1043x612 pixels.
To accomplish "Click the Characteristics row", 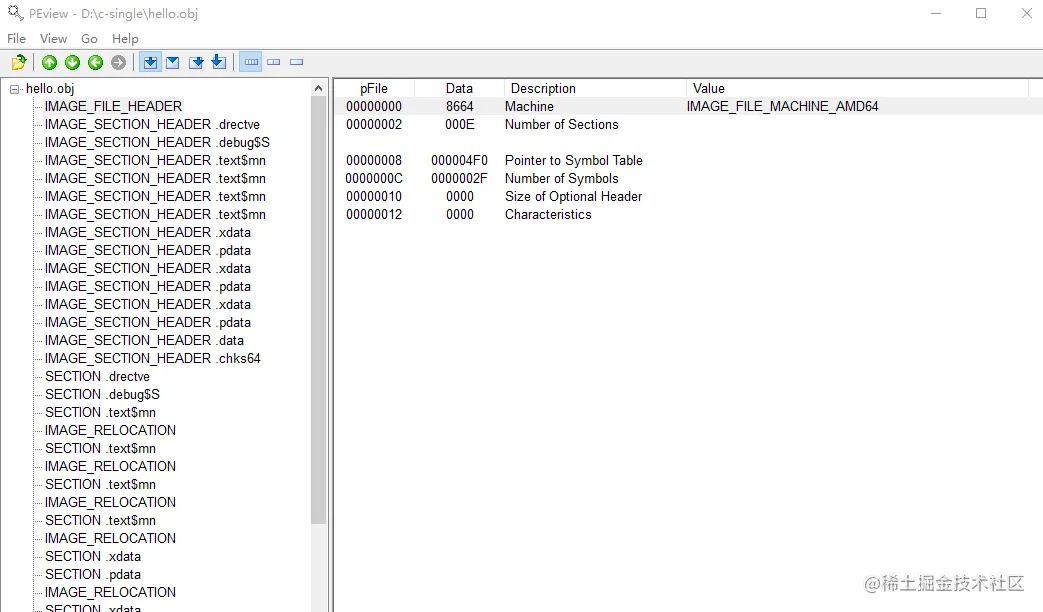I will [x=688, y=214].
